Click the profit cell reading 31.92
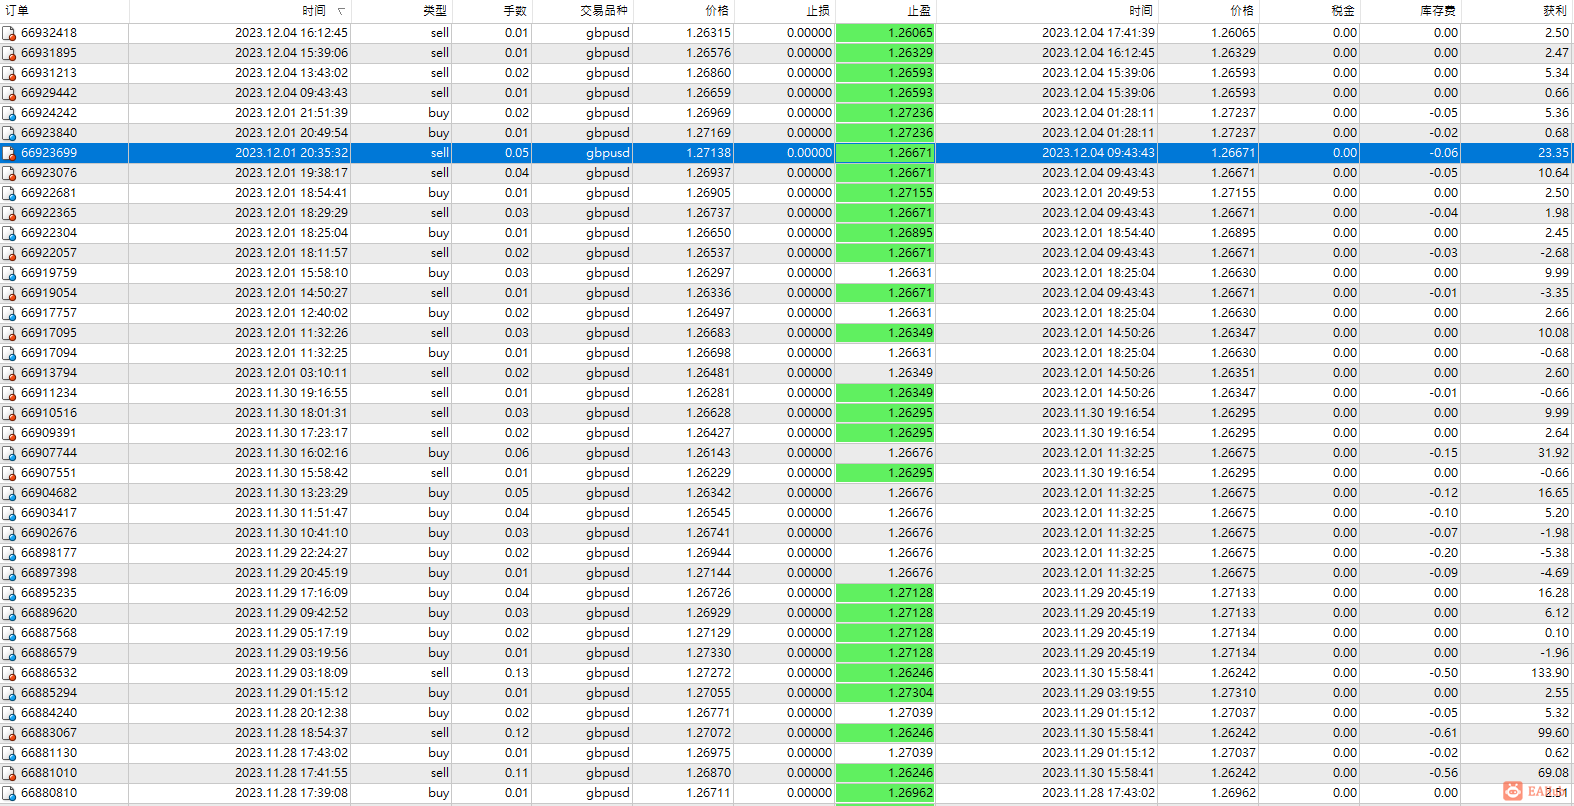Viewport: 1574px width, 806px height. (1553, 453)
